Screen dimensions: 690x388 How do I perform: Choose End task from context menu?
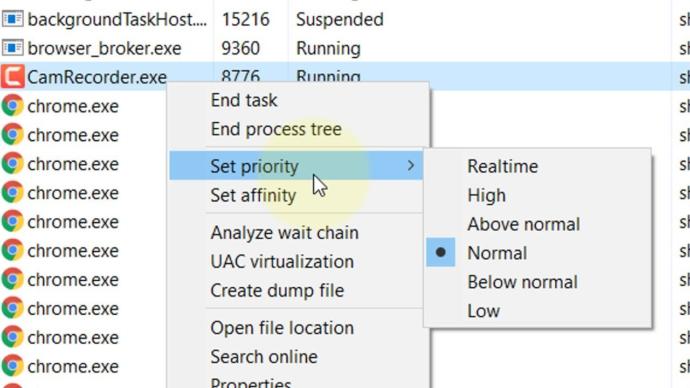click(244, 100)
